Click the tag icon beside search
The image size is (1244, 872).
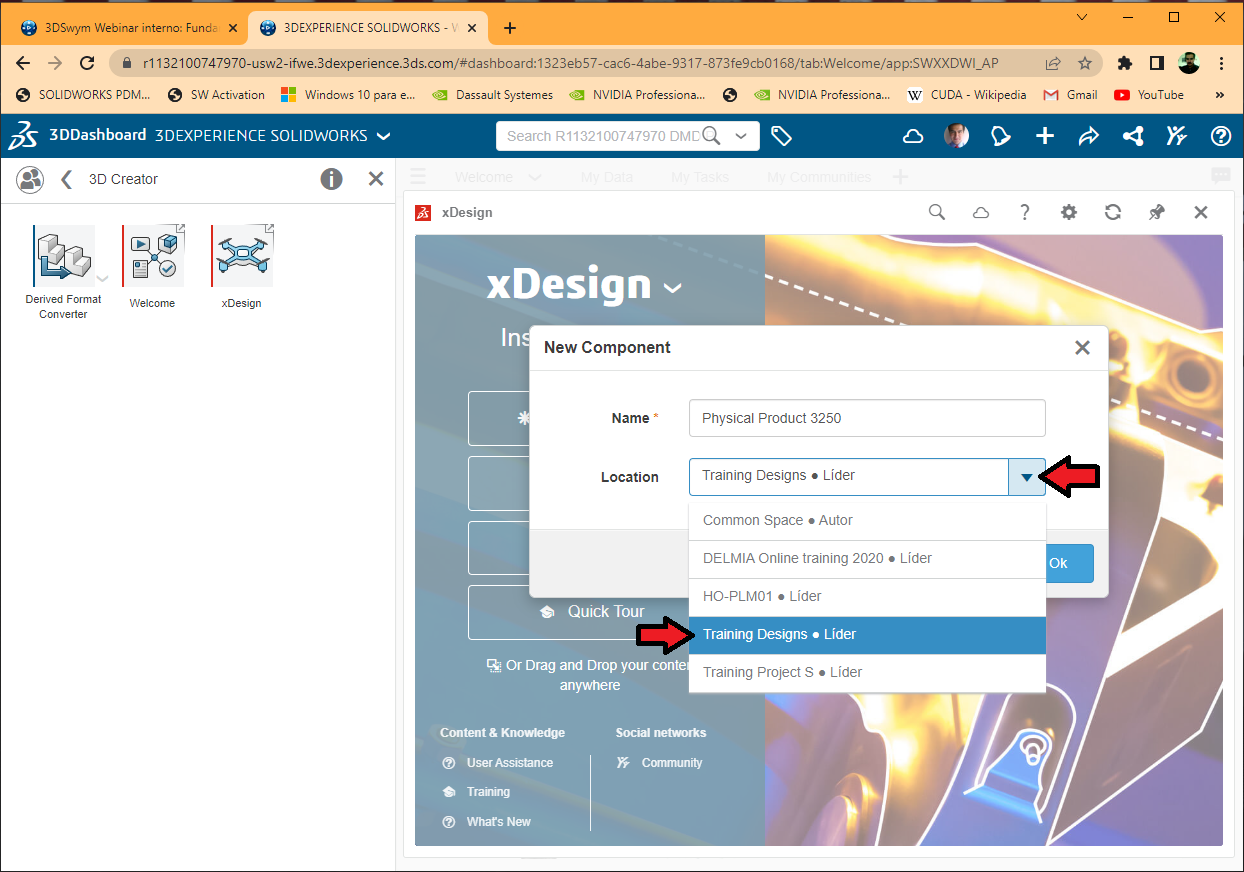point(782,136)
